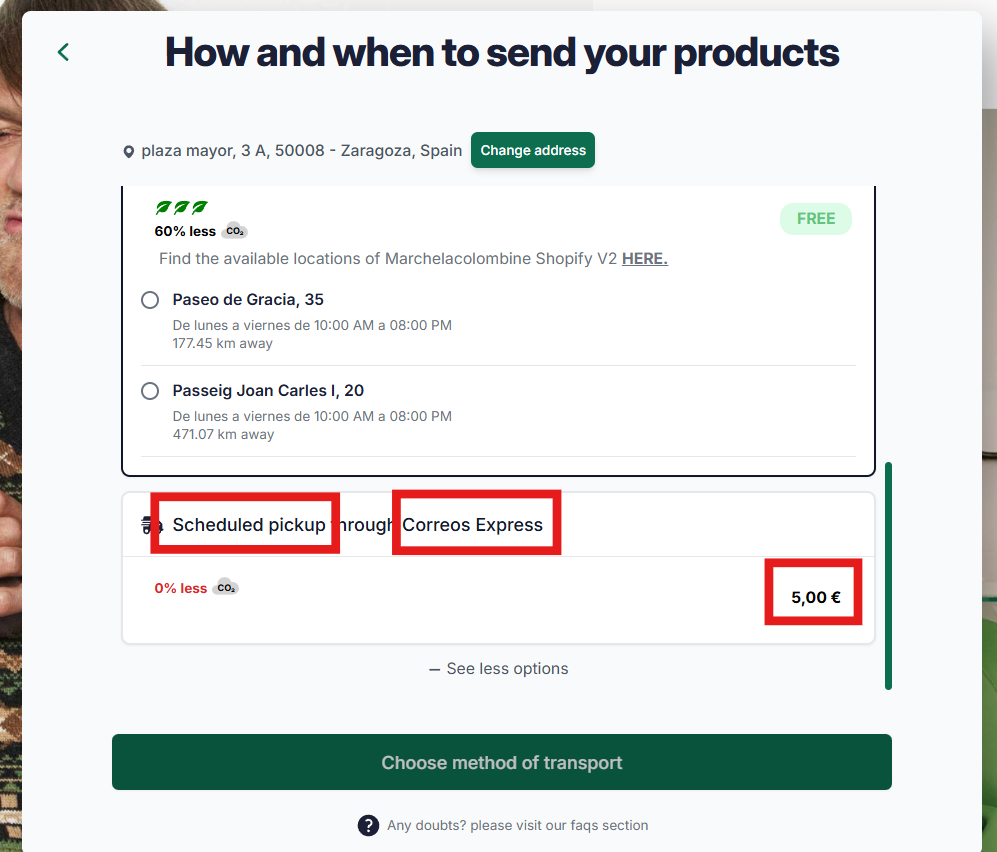Click the location pin icon beside address
This screenshot has height=852, width=997.
128,151
